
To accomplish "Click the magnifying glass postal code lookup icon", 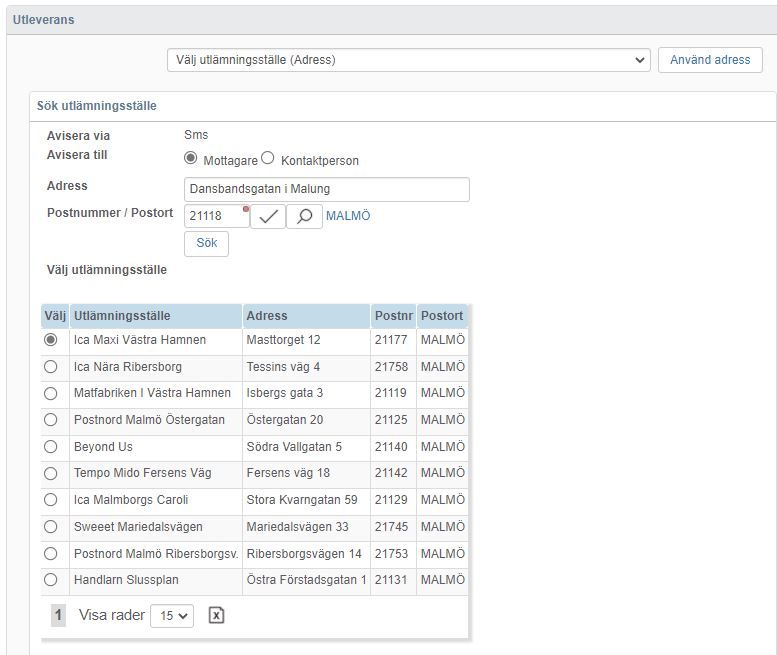I will pos(304,217).
